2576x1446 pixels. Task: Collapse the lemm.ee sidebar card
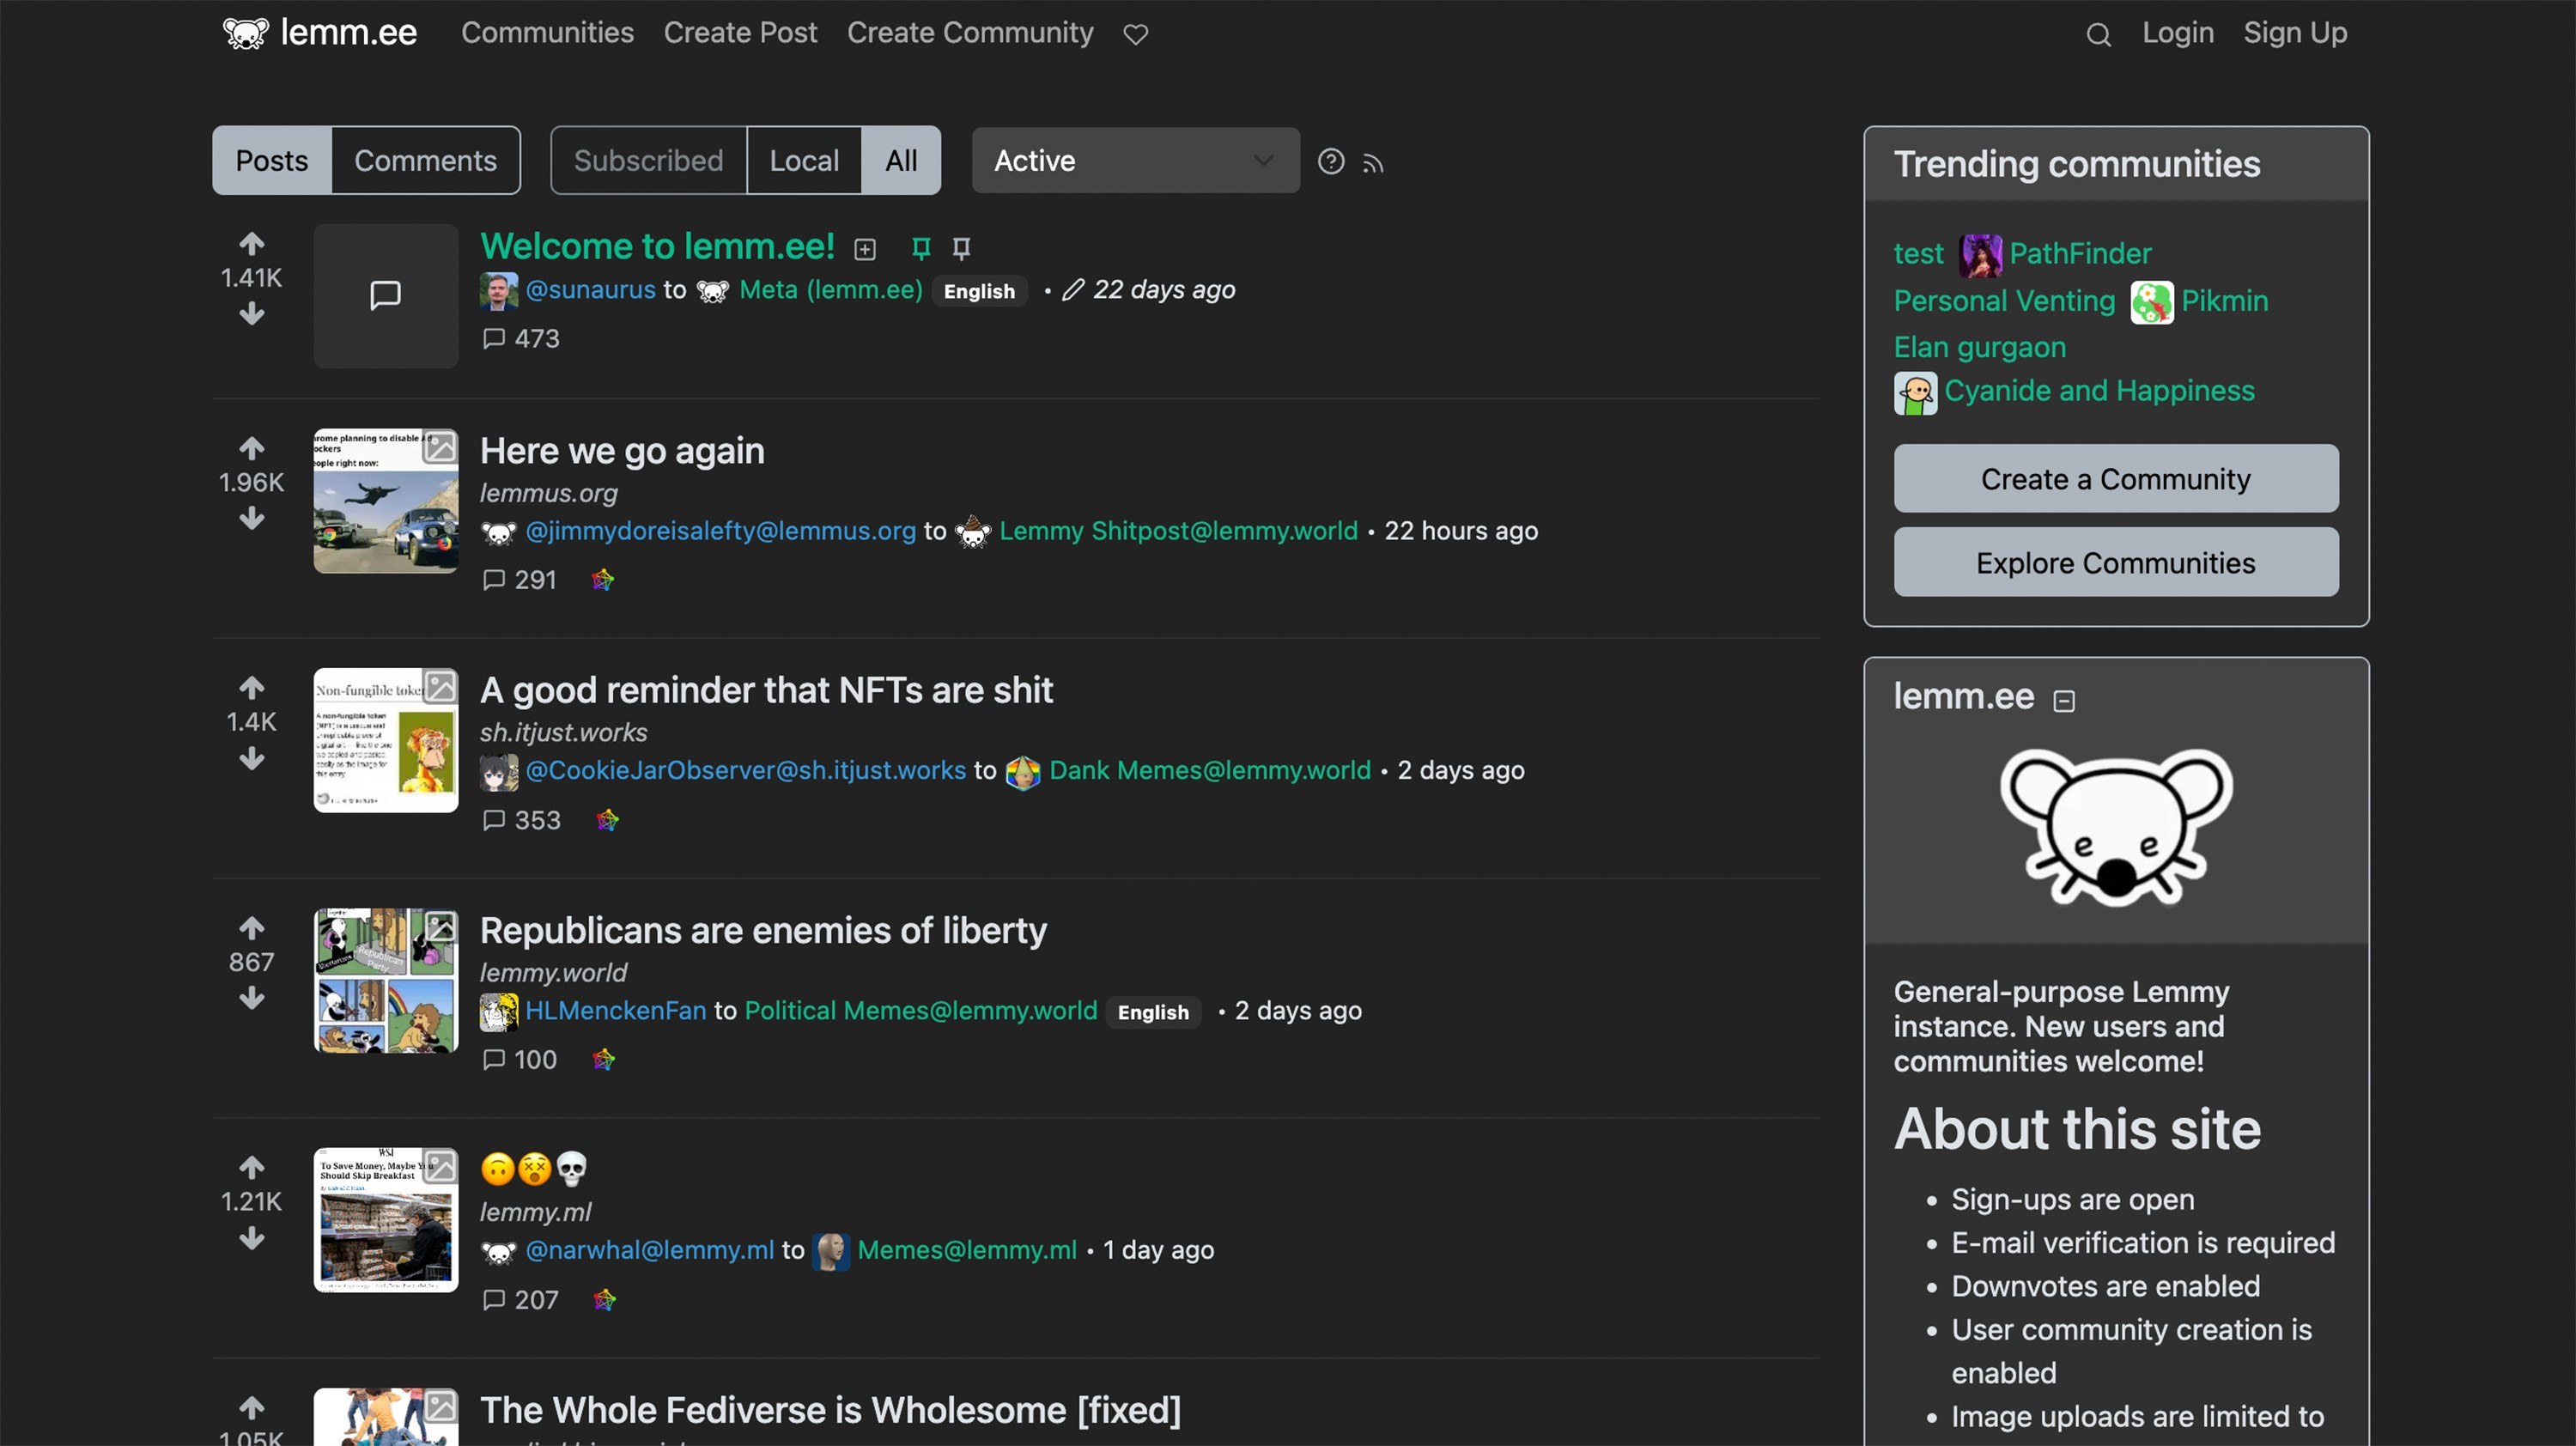pyautogui.click(x=2064, y=701)
